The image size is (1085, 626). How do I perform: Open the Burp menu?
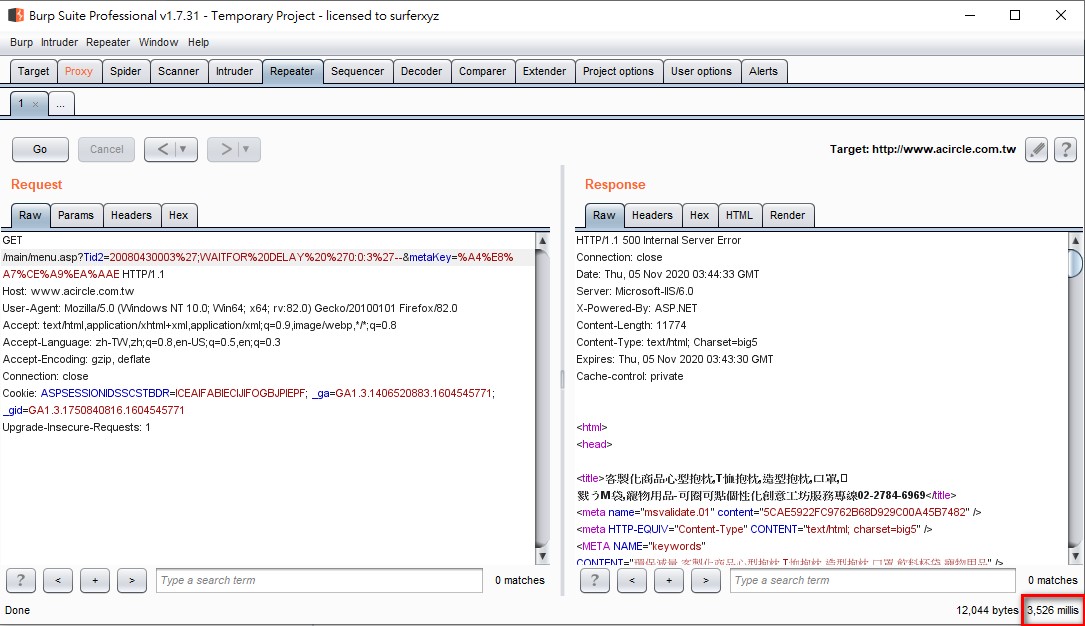click(x=21, y=42)
